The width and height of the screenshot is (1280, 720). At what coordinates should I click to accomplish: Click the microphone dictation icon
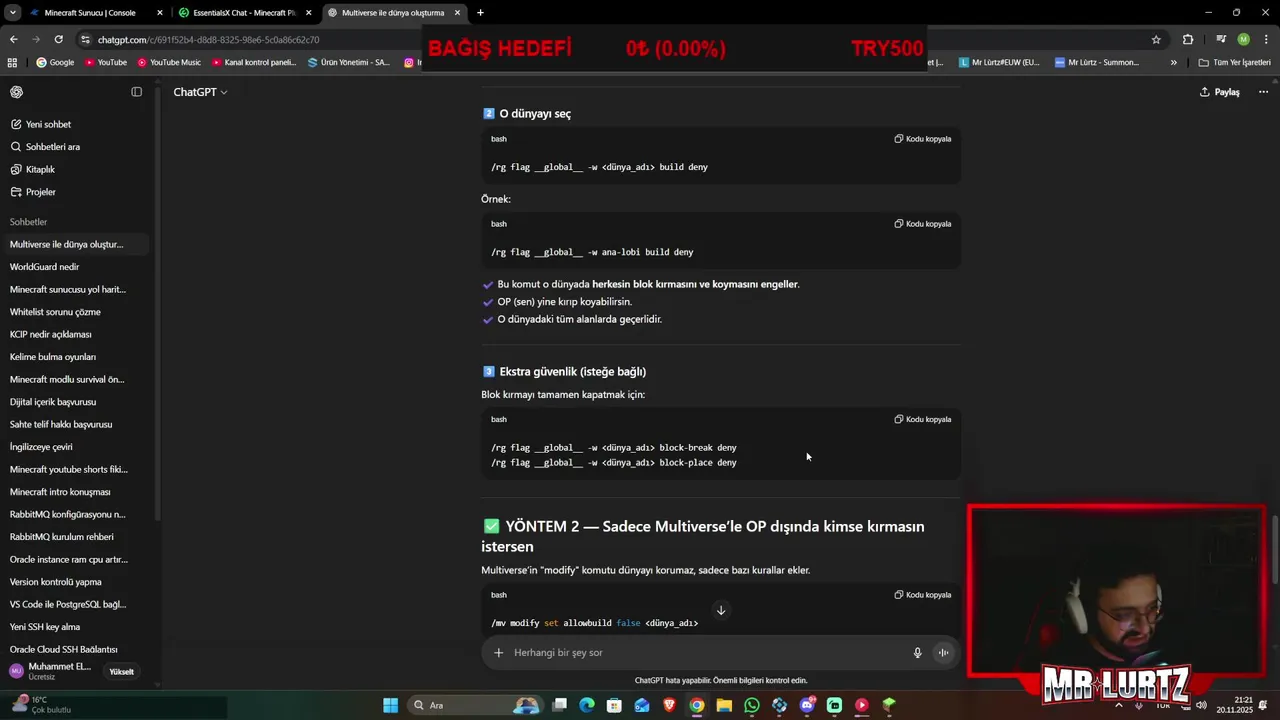pos(917,653)
